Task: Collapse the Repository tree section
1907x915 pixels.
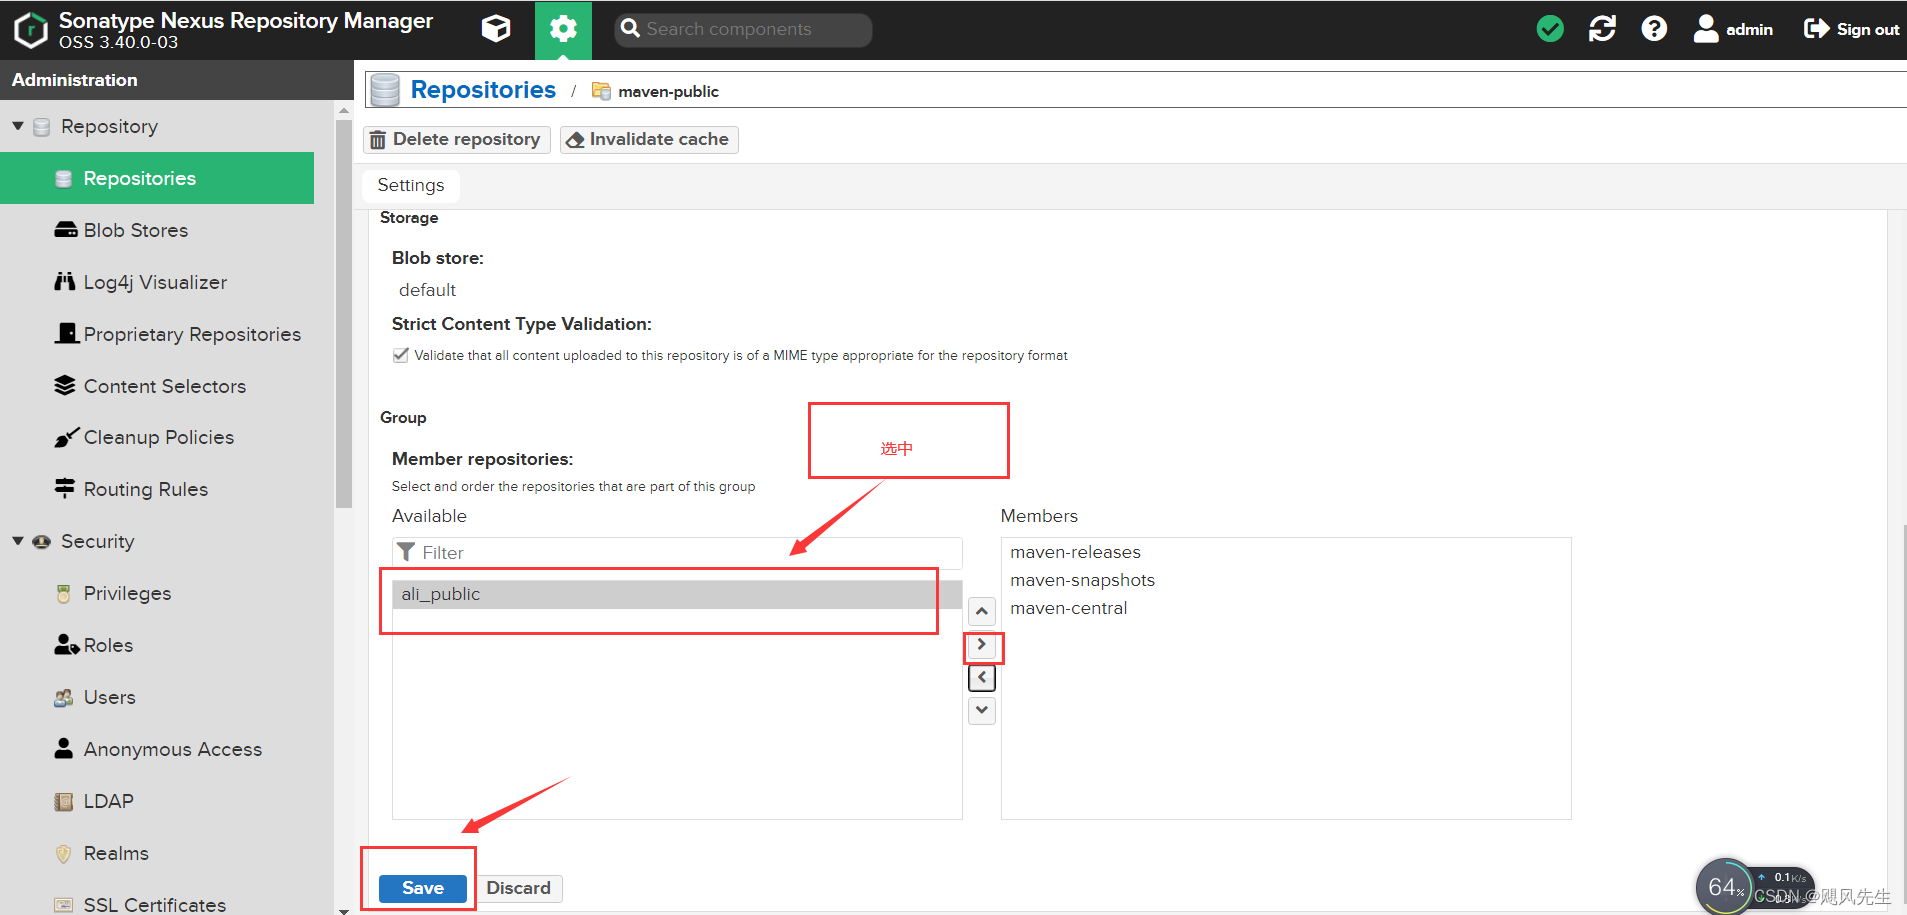Action: point(18,126)
